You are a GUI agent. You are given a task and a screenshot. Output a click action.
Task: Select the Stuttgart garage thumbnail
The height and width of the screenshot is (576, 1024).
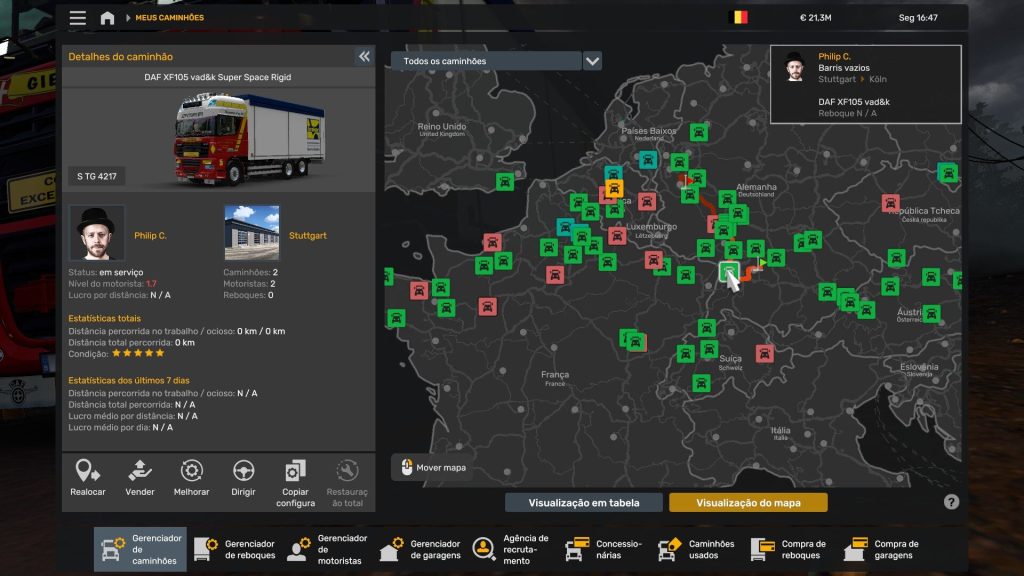[x=251, y=233]
